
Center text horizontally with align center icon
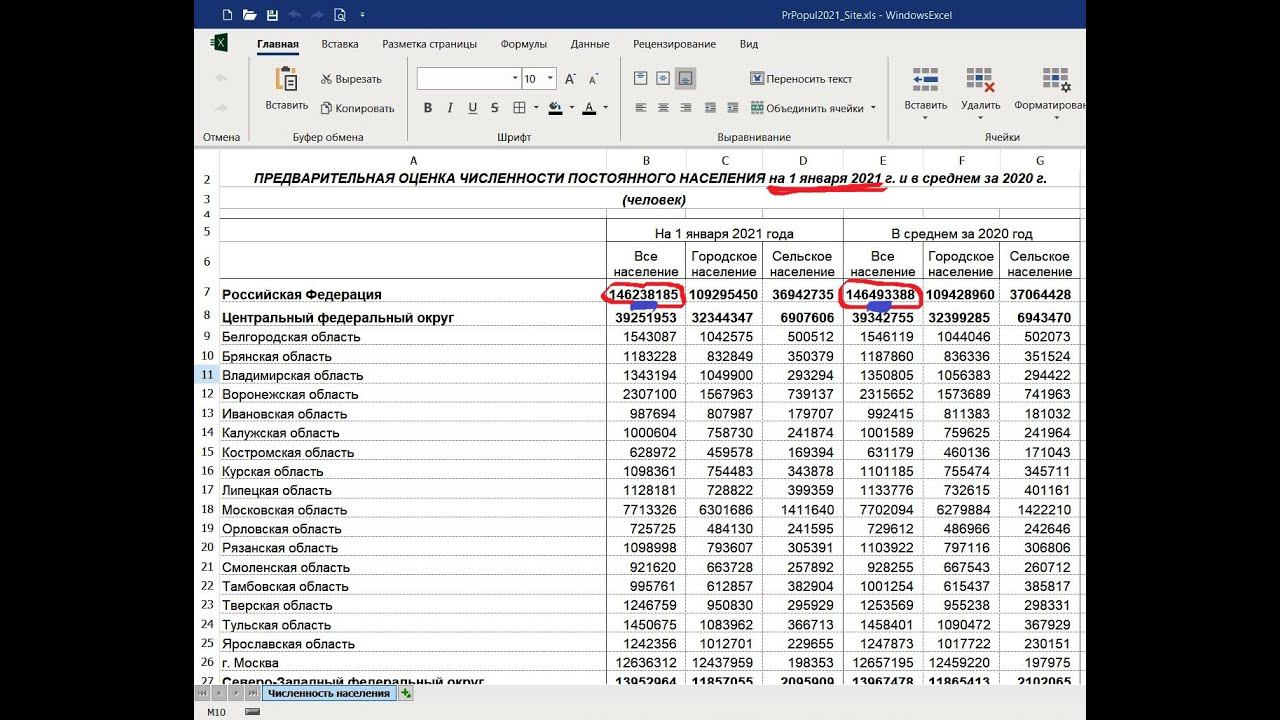(x=663, y=108)
